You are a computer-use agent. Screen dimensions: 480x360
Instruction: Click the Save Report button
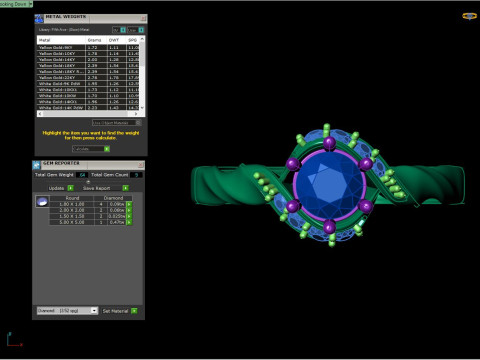(x=96, y=188)
